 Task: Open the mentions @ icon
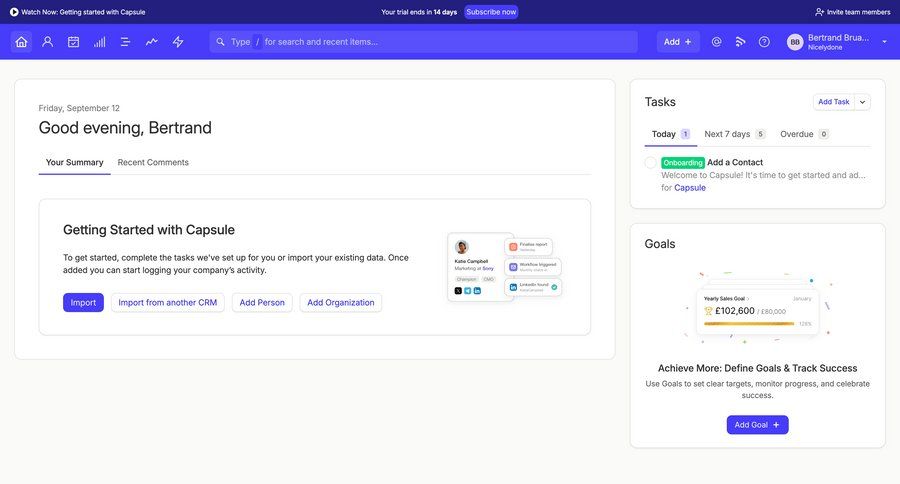coord(716,42)
